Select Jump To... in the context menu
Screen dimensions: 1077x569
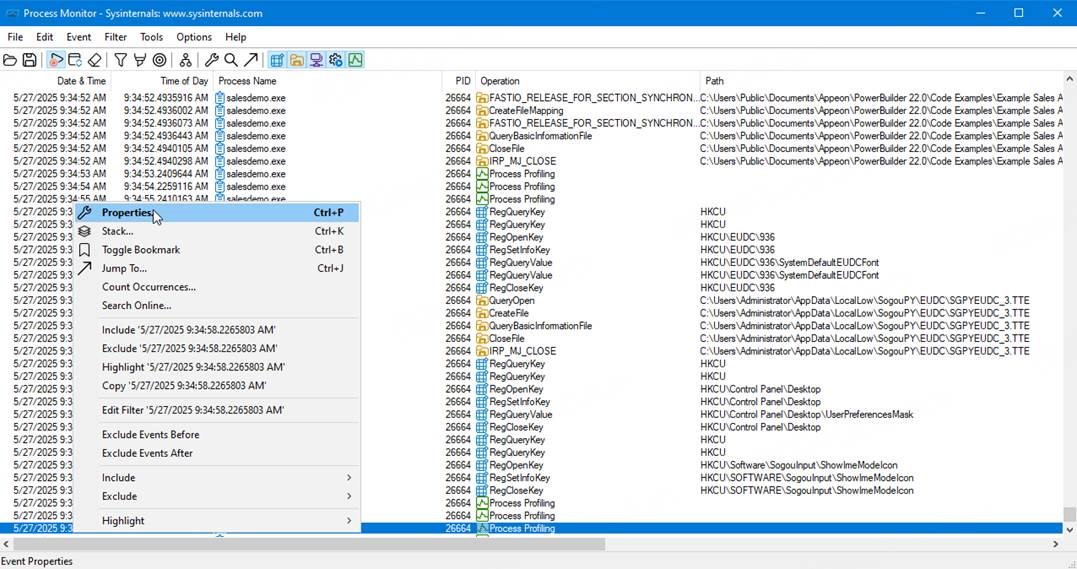216,268
